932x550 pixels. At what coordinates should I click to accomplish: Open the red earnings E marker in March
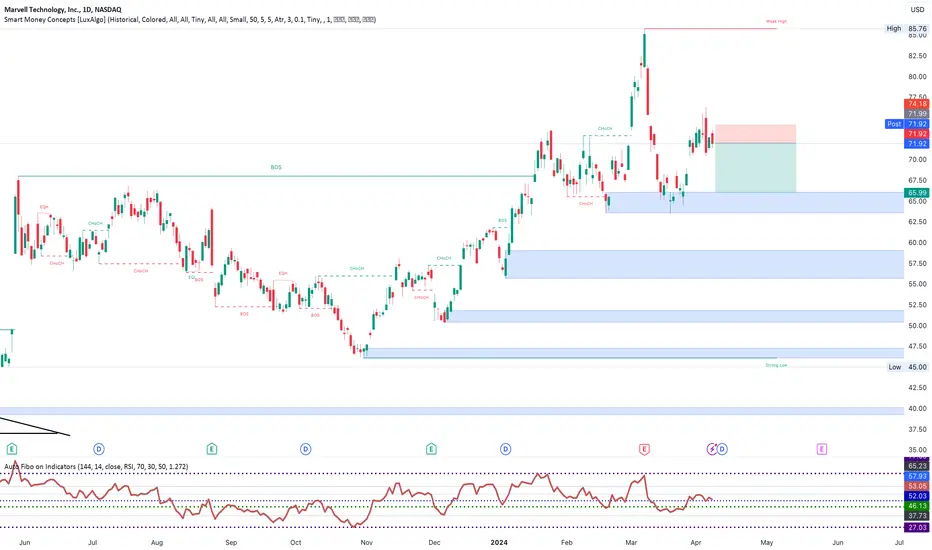(644, 449)
